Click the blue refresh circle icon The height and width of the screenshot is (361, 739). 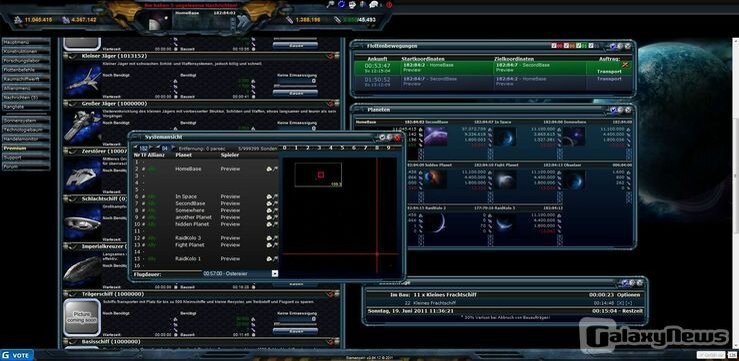(342, 4)
